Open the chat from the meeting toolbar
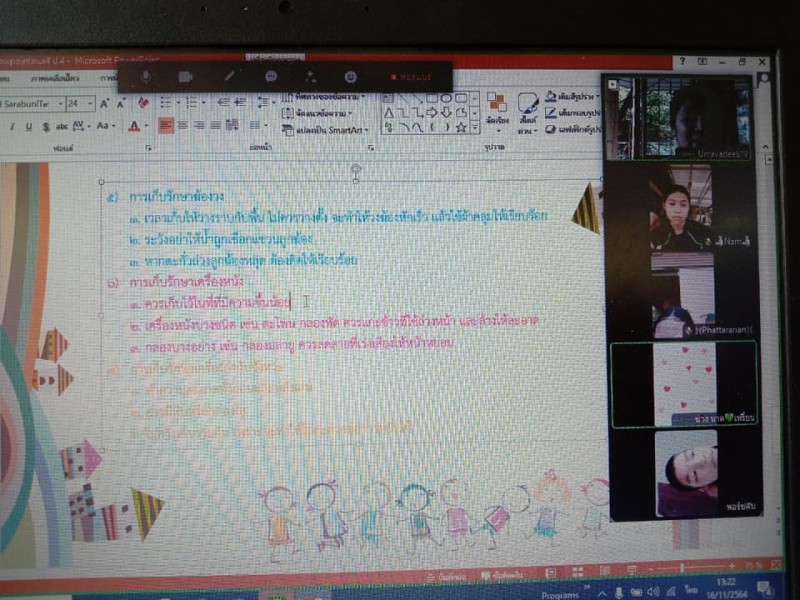 point(271,76)
